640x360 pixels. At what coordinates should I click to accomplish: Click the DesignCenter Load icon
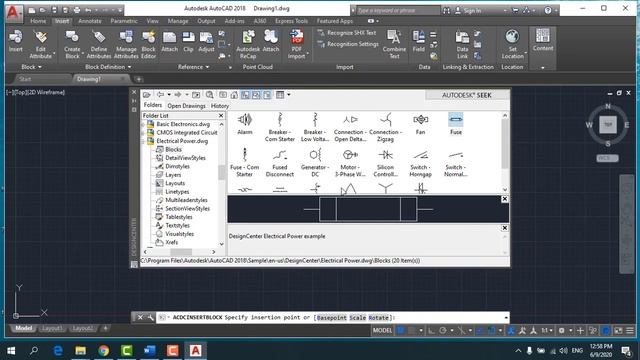coord(147,95)
